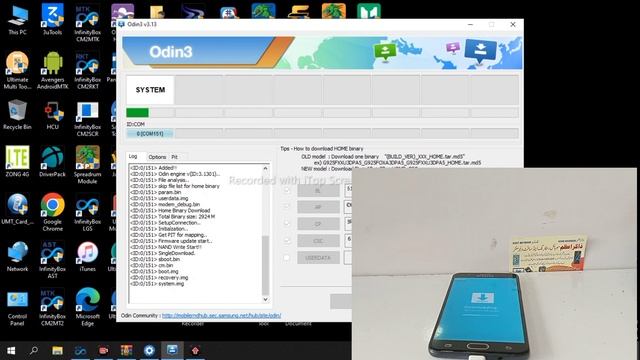Click the SYSTEM status box

(150, 90)
